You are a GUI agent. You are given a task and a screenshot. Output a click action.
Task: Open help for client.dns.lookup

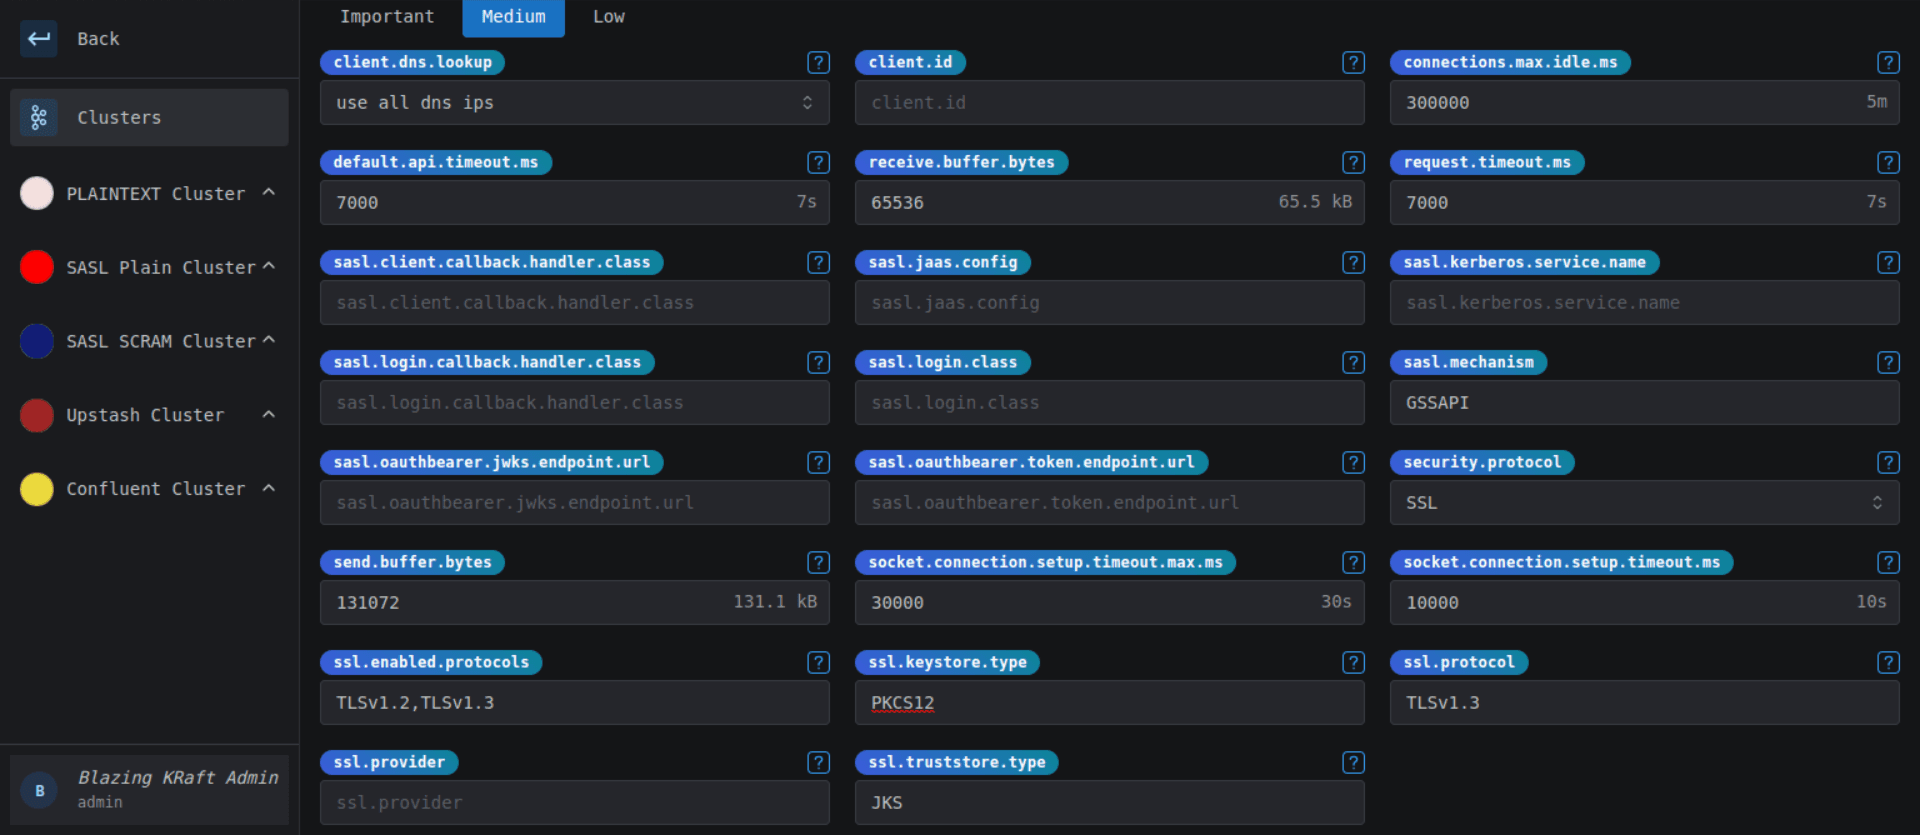(818, 62)
